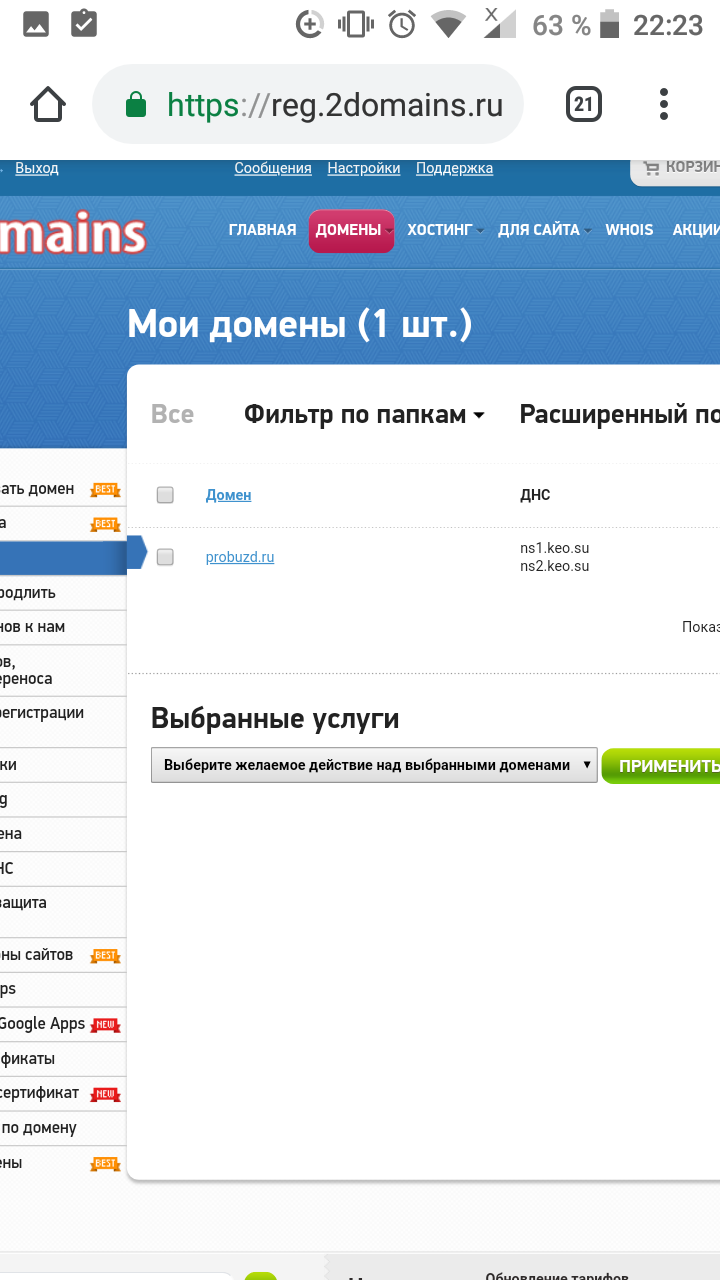Screen dimensions: 720x1280
Task: Open the shopping cart Корзина
Action: [x=680, y=168]
